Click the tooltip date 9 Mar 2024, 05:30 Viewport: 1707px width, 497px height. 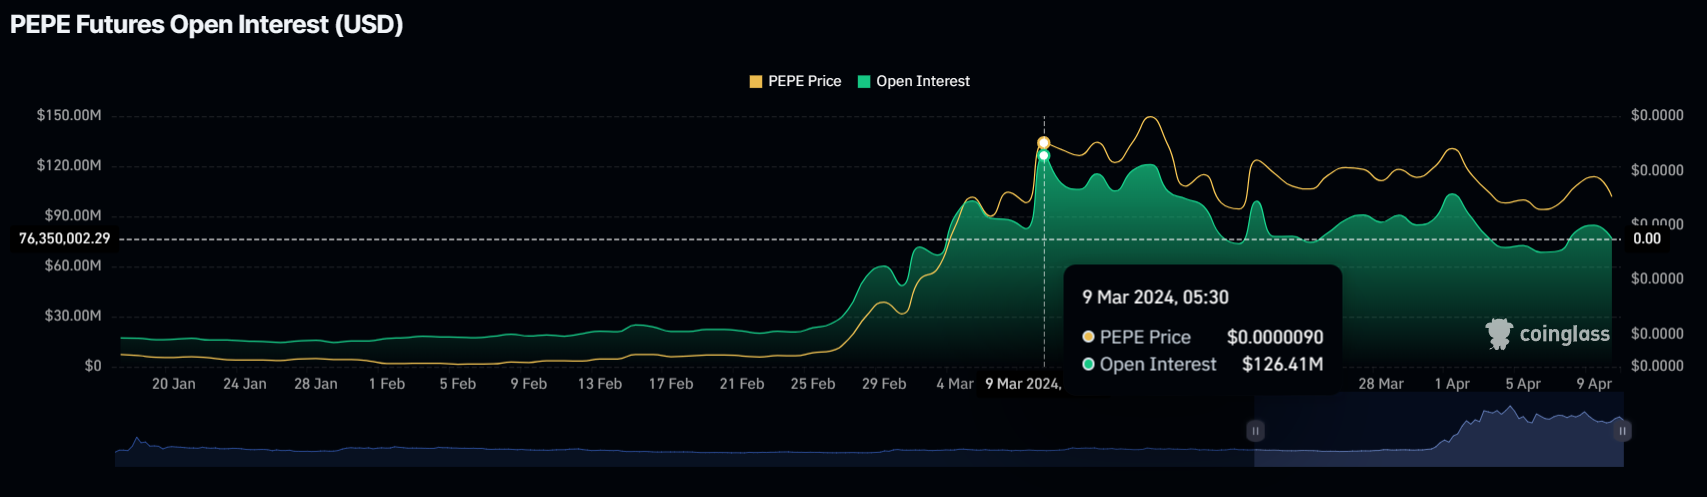click(1155, 297)
